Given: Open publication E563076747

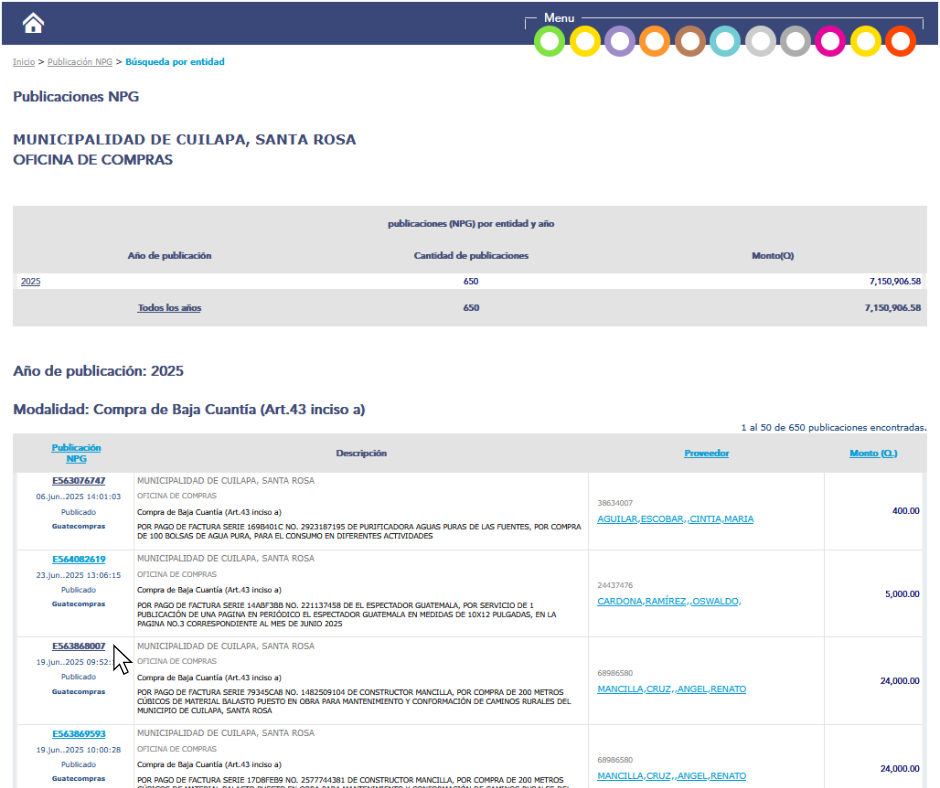Looking at the screenshot, I should tap(78, 481).
